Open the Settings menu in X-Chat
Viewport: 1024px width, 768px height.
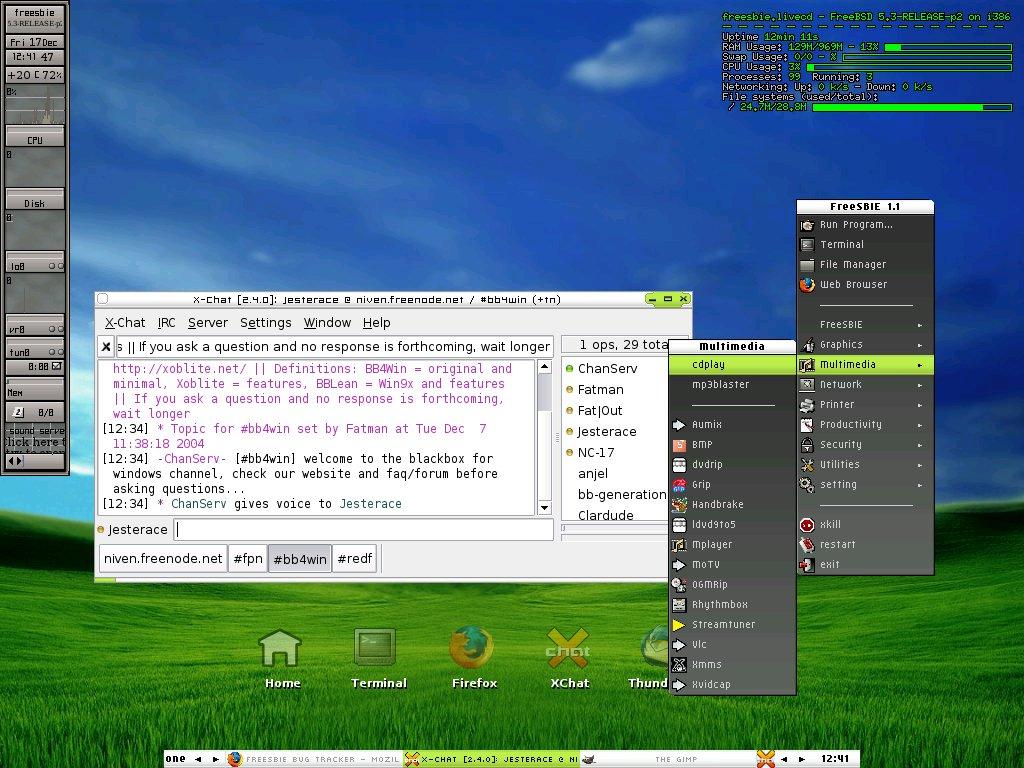tap(265, 323)
